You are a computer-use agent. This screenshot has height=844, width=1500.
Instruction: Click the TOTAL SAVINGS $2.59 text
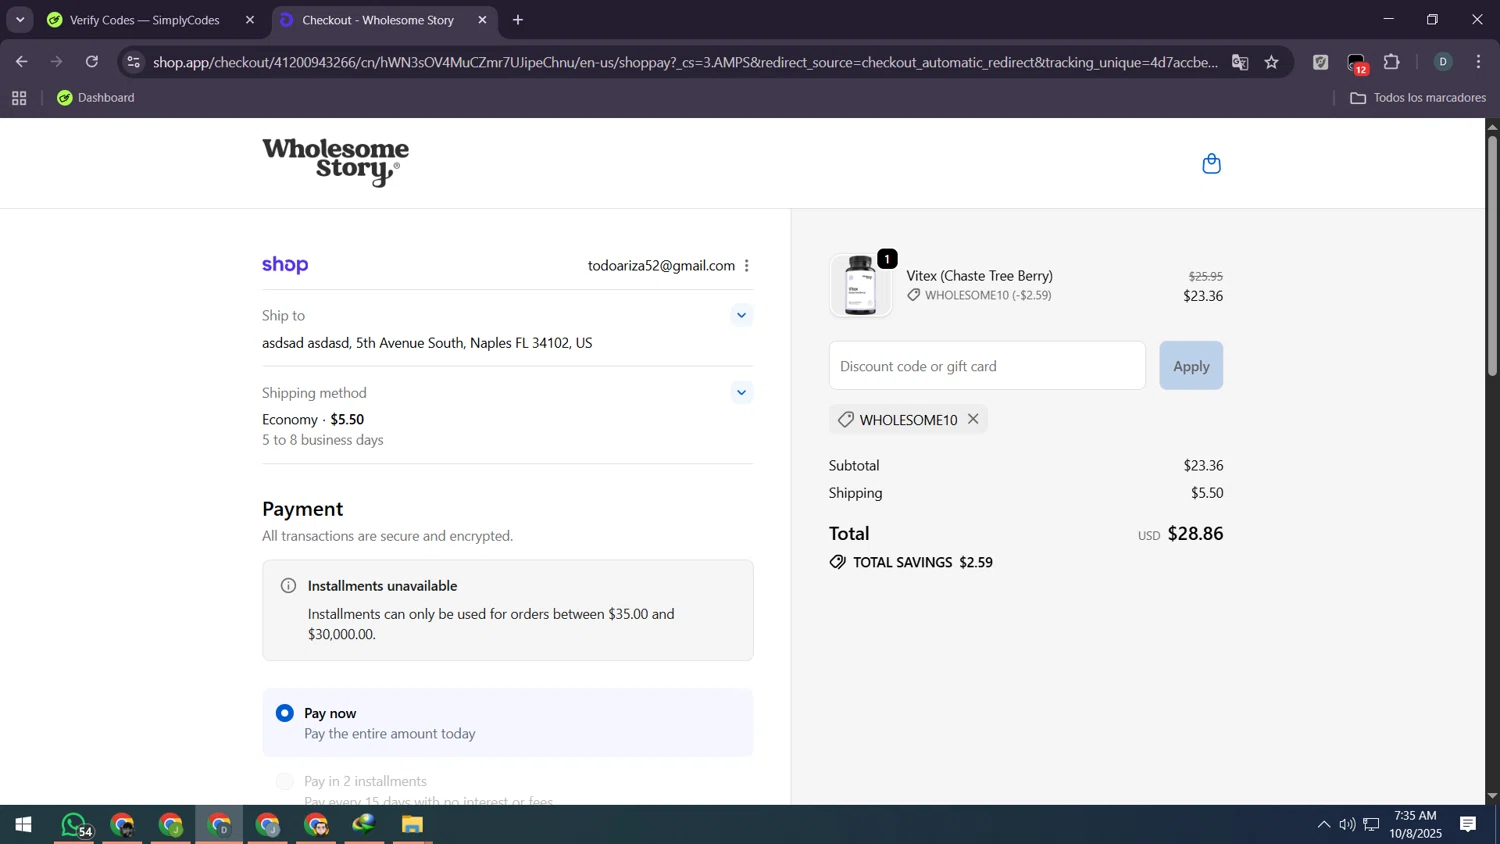(x=923, y=563)
